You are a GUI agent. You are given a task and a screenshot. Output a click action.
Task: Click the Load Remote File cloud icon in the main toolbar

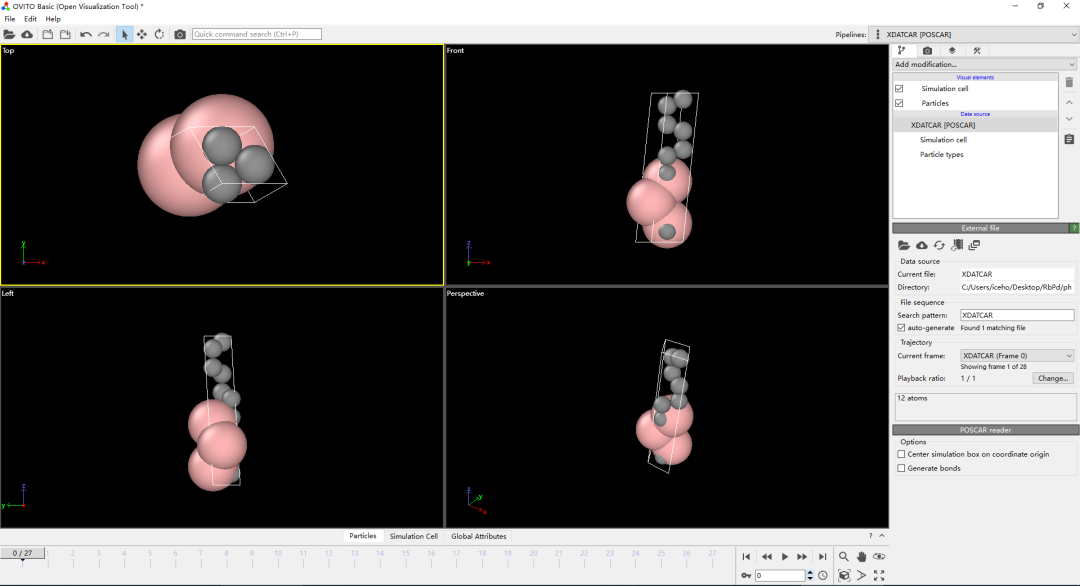pos(27,34)
